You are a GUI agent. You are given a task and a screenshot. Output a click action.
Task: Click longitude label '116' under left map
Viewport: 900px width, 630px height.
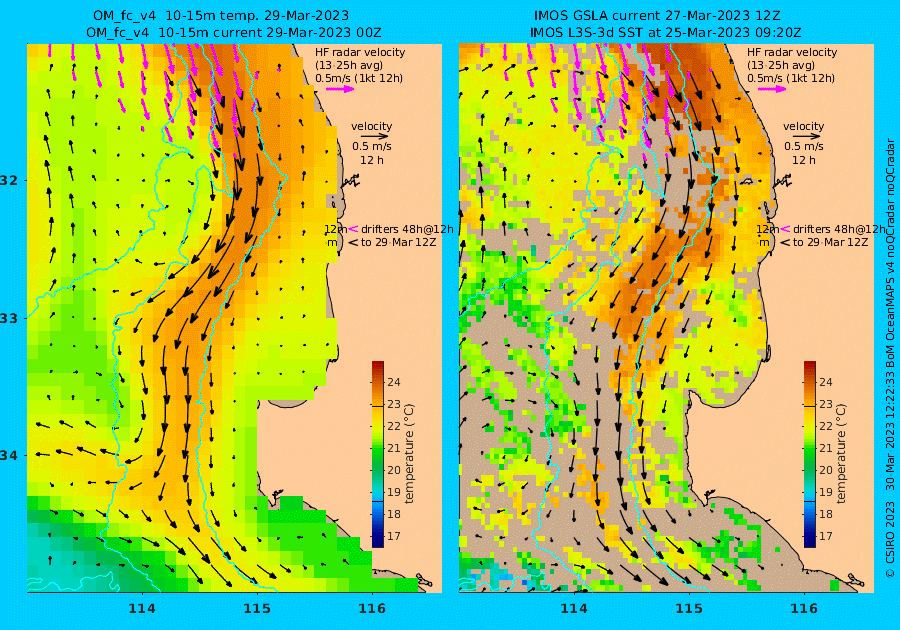(372, 609)
